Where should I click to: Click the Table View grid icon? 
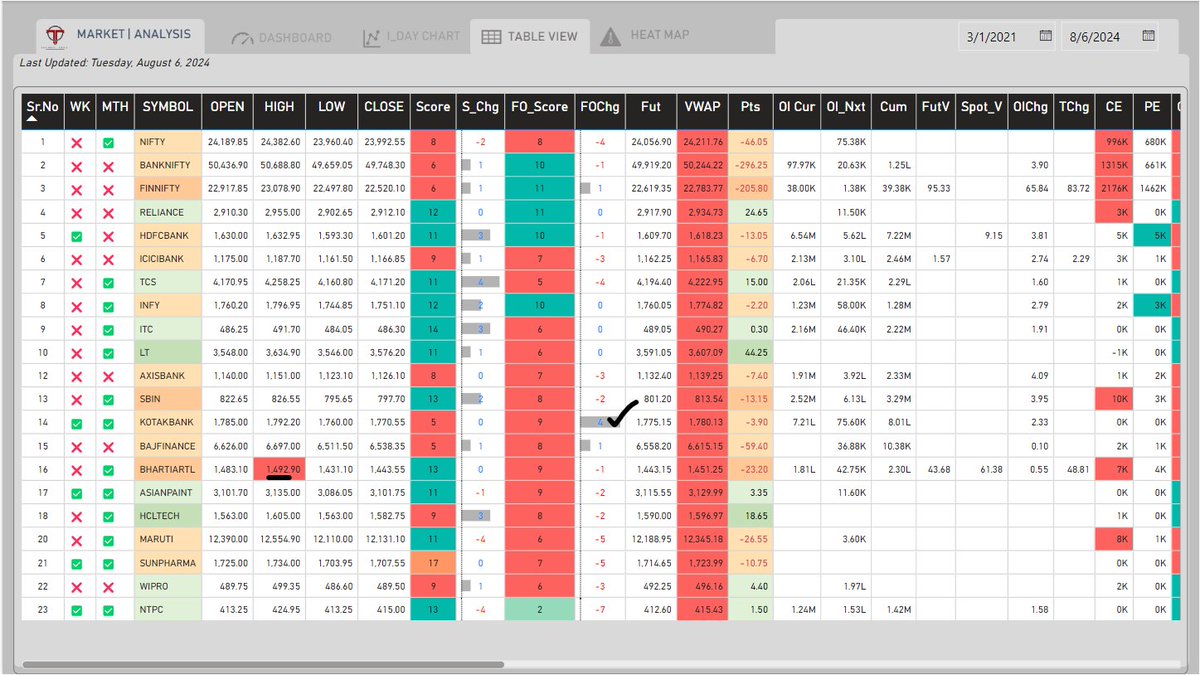tap(491, 37)
